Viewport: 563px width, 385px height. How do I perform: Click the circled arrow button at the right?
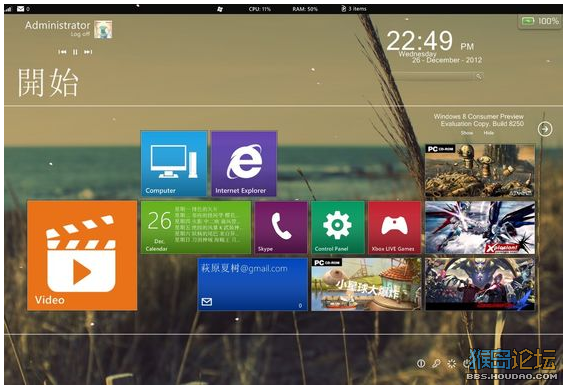click(545, 129)
